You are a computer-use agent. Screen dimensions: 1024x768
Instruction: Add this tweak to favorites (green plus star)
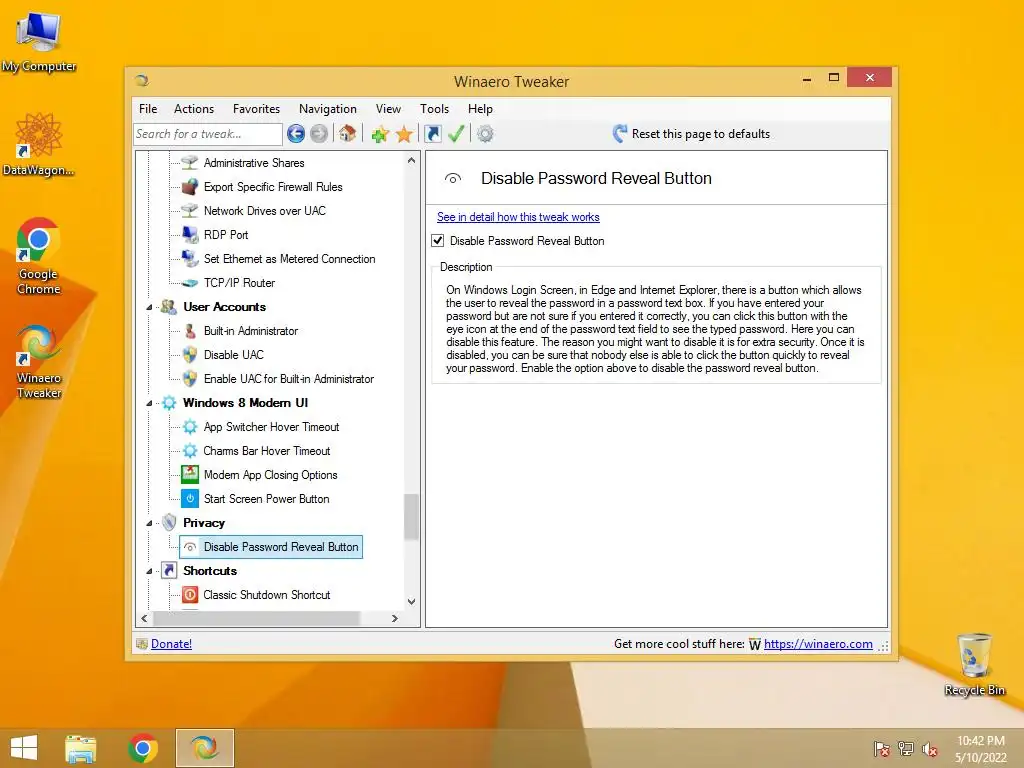point(380,134)
